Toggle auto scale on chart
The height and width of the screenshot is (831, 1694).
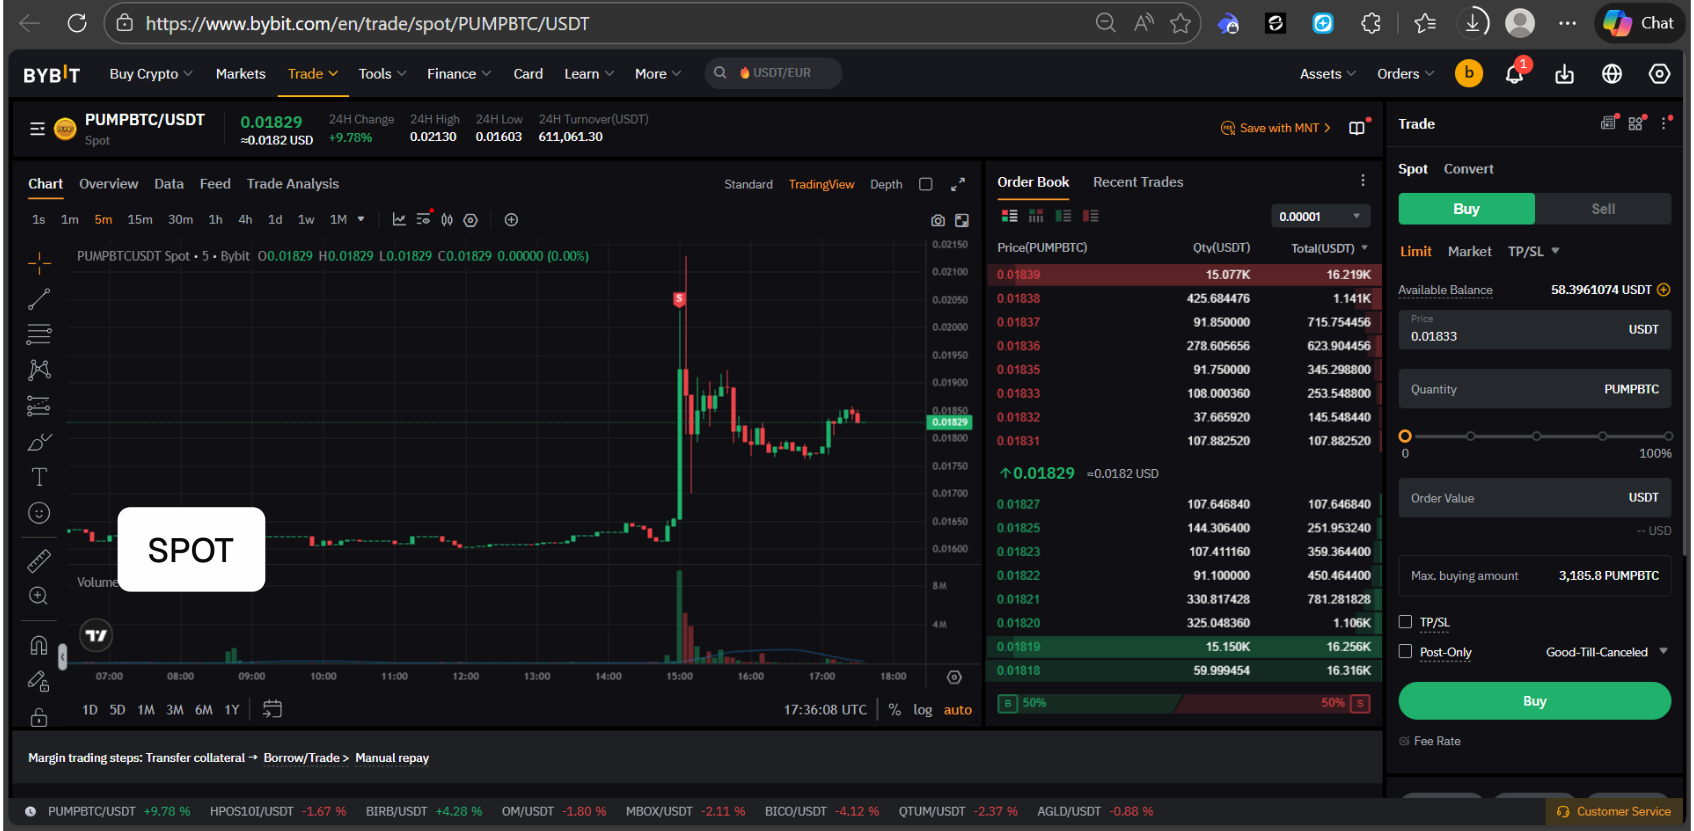tap(958, 710)
